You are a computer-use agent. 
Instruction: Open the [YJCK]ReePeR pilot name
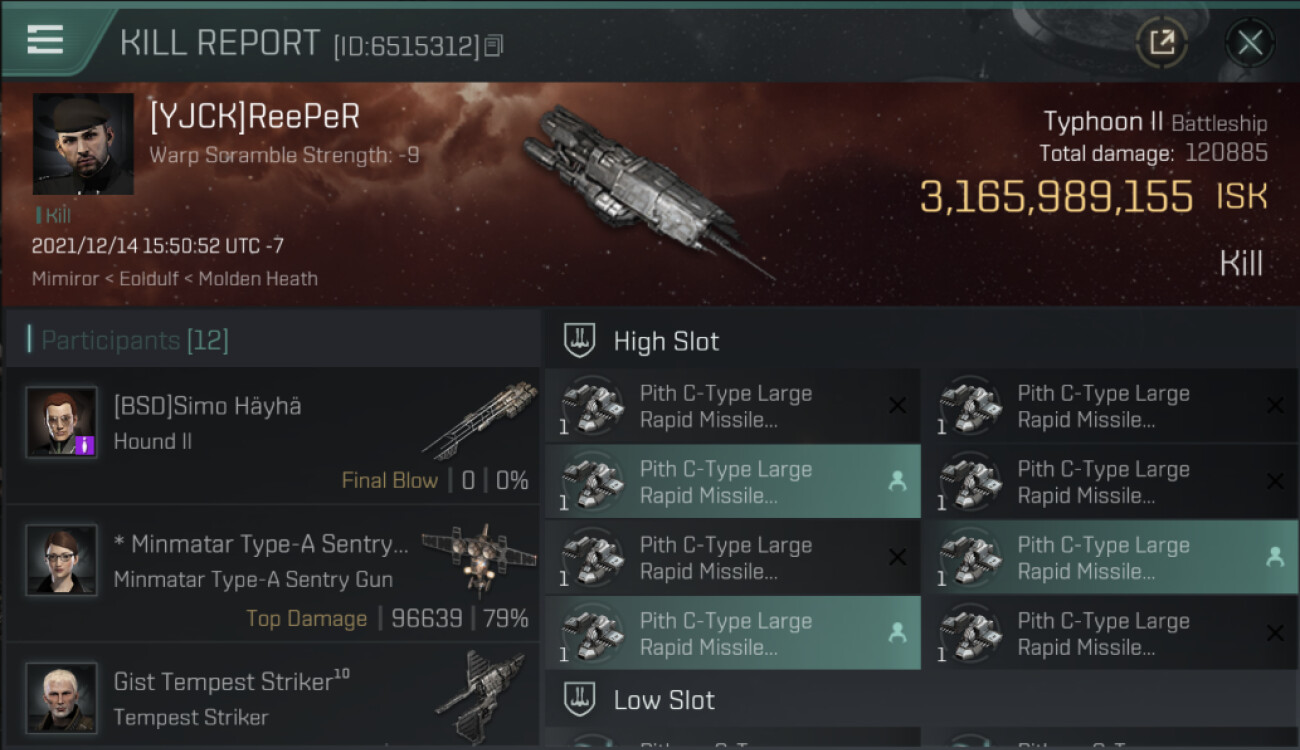[254, 117]
